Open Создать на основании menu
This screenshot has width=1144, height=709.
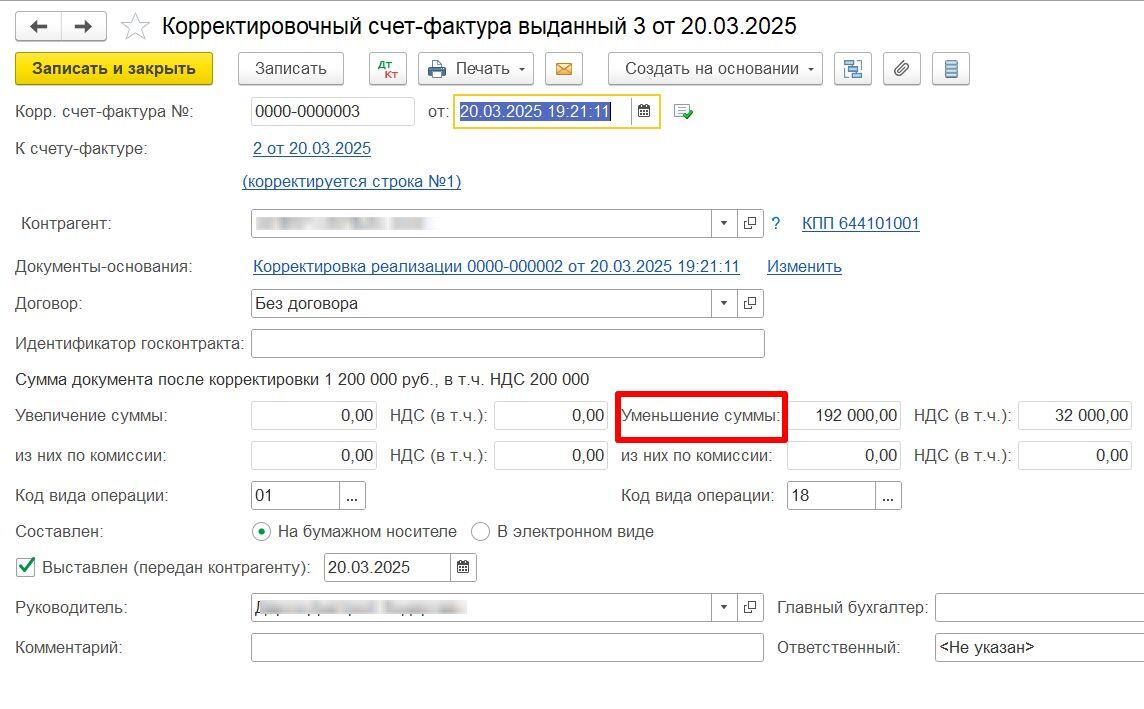coord(715,69)
